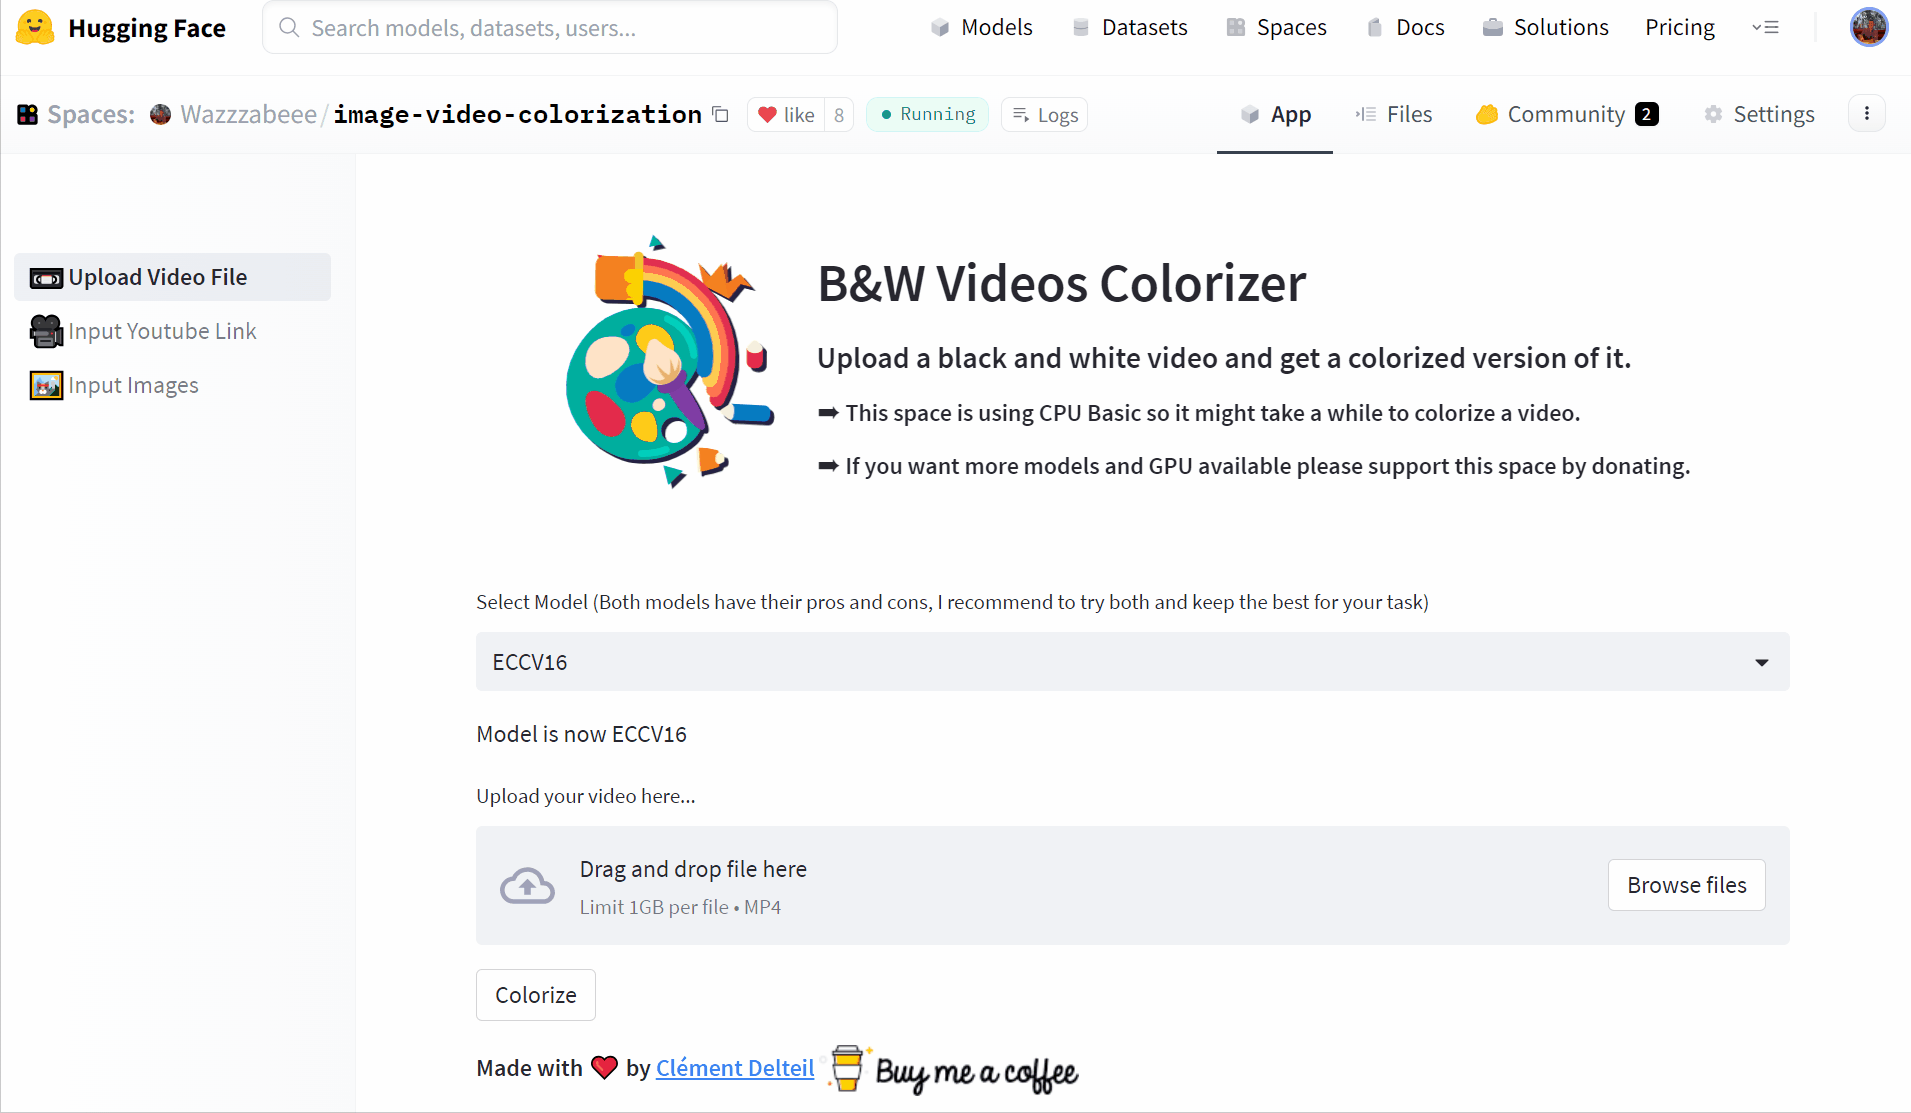
Task: Click the video cassette icon
Action: pyautogui.click(x=46, y=278)
